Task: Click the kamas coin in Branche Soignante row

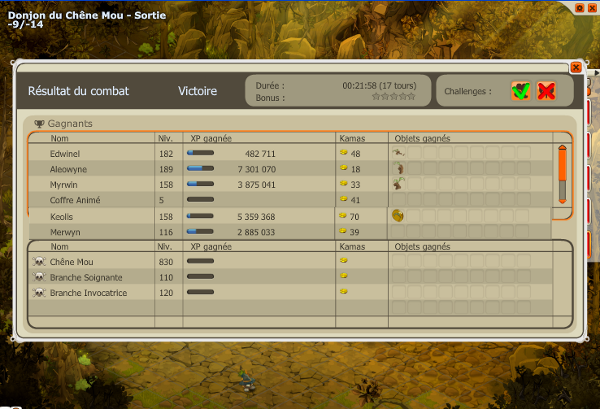Action: coord(344,275)
